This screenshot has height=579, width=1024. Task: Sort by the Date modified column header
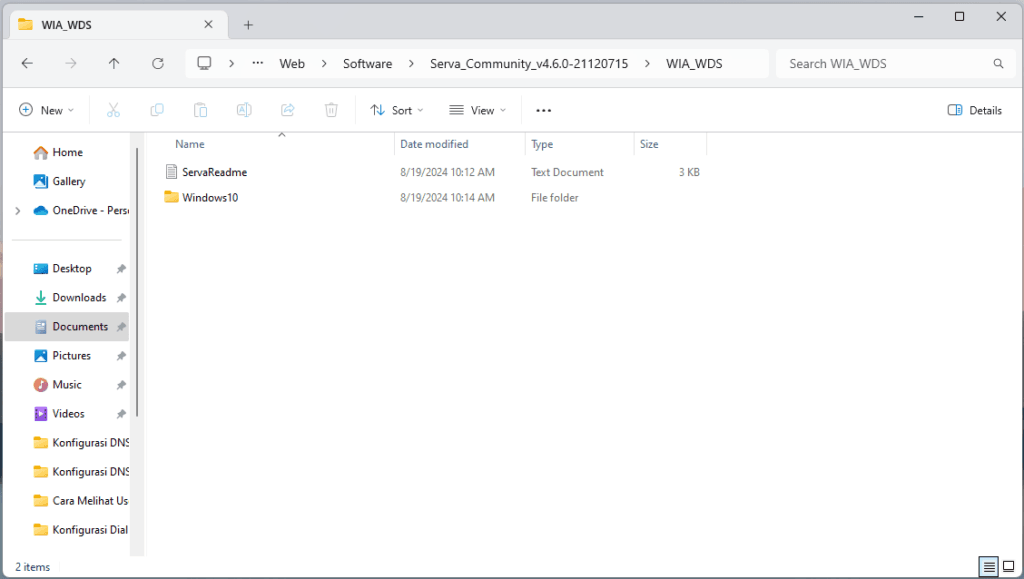[x=434, y=144]
